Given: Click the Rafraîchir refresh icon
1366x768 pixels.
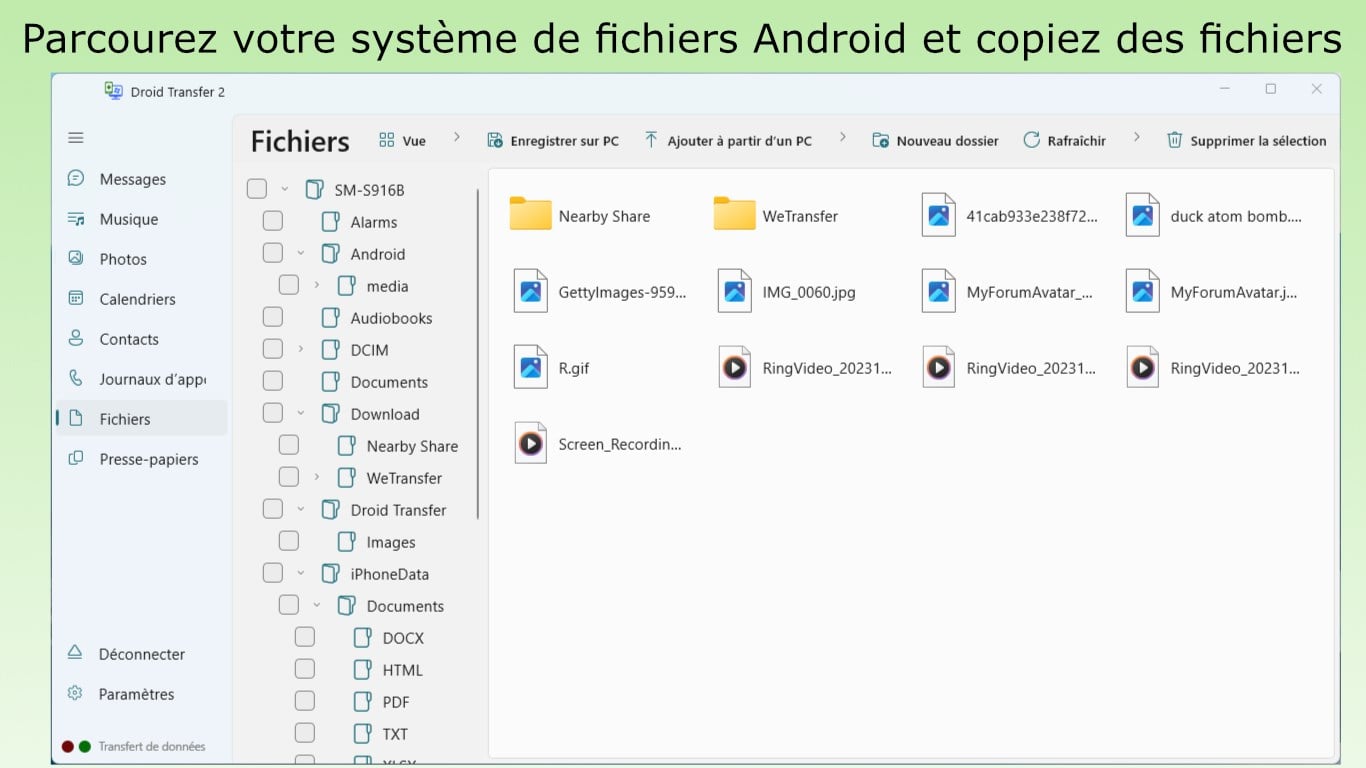Looking at the screenshot, I should point(1032,141).
